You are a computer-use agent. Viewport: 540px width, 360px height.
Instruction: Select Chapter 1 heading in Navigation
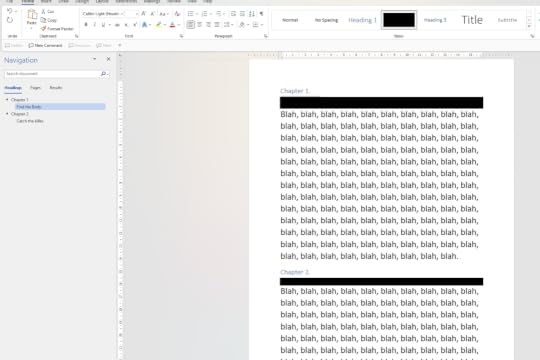click(x=20, y=100)
